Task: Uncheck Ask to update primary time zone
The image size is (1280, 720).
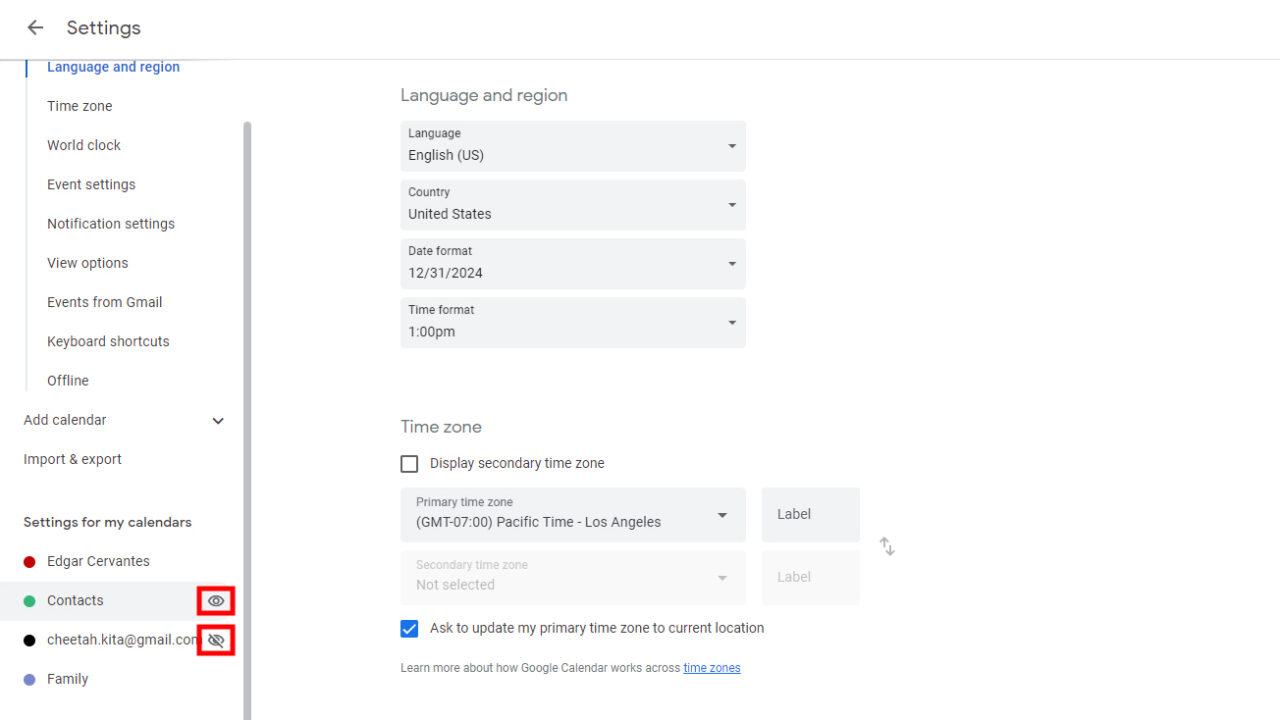Action: pos(409,629)
